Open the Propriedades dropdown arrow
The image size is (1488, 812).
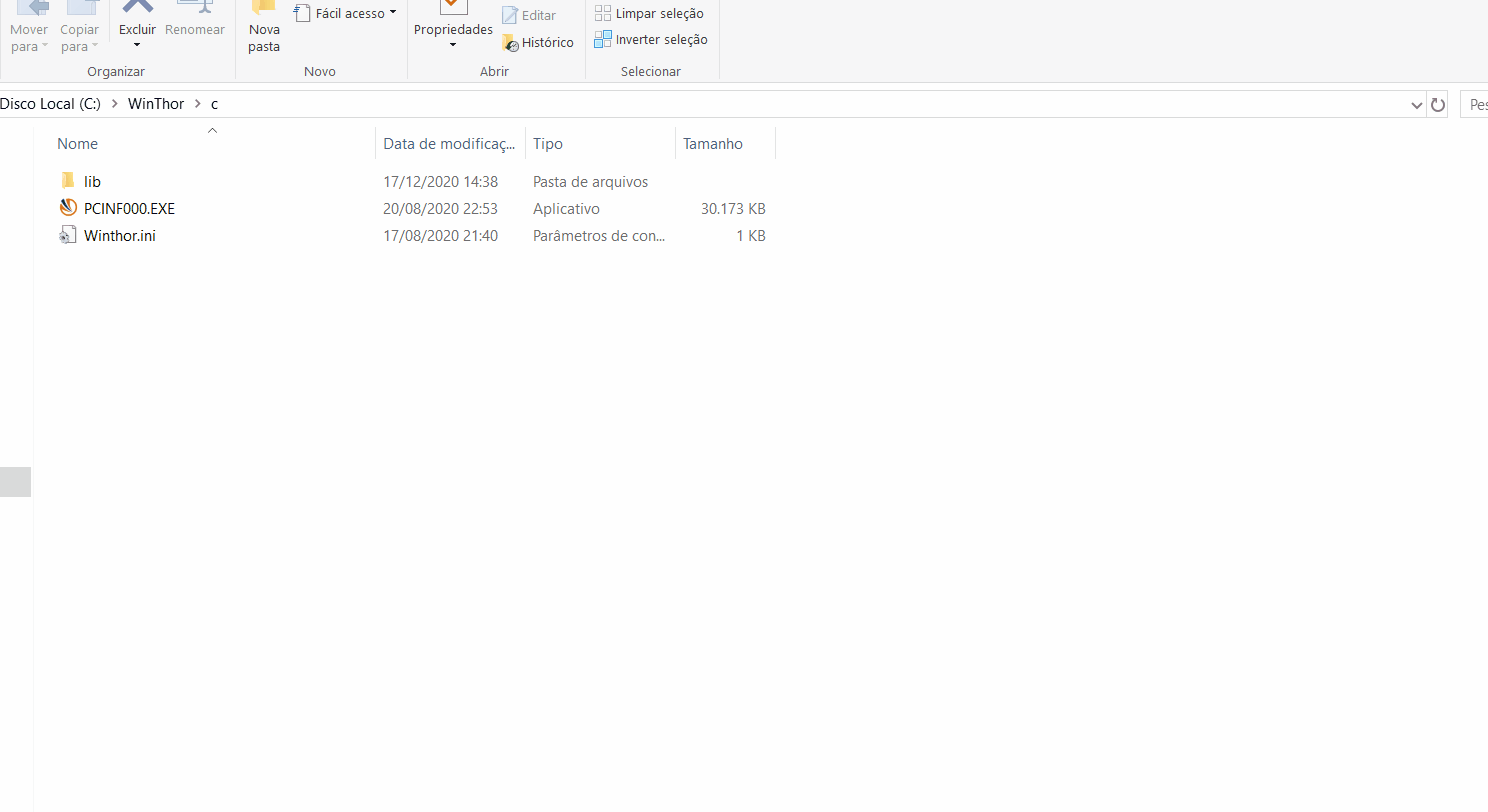click(x=453, y=45)
